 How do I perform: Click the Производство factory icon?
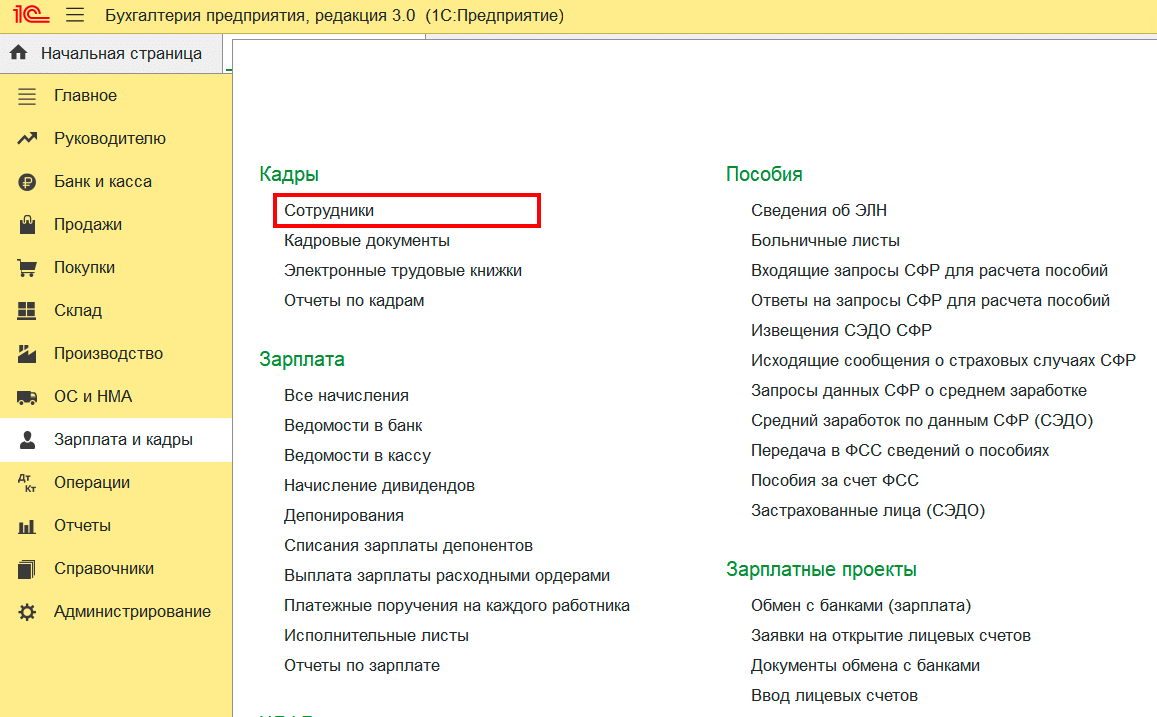[28, 354]
